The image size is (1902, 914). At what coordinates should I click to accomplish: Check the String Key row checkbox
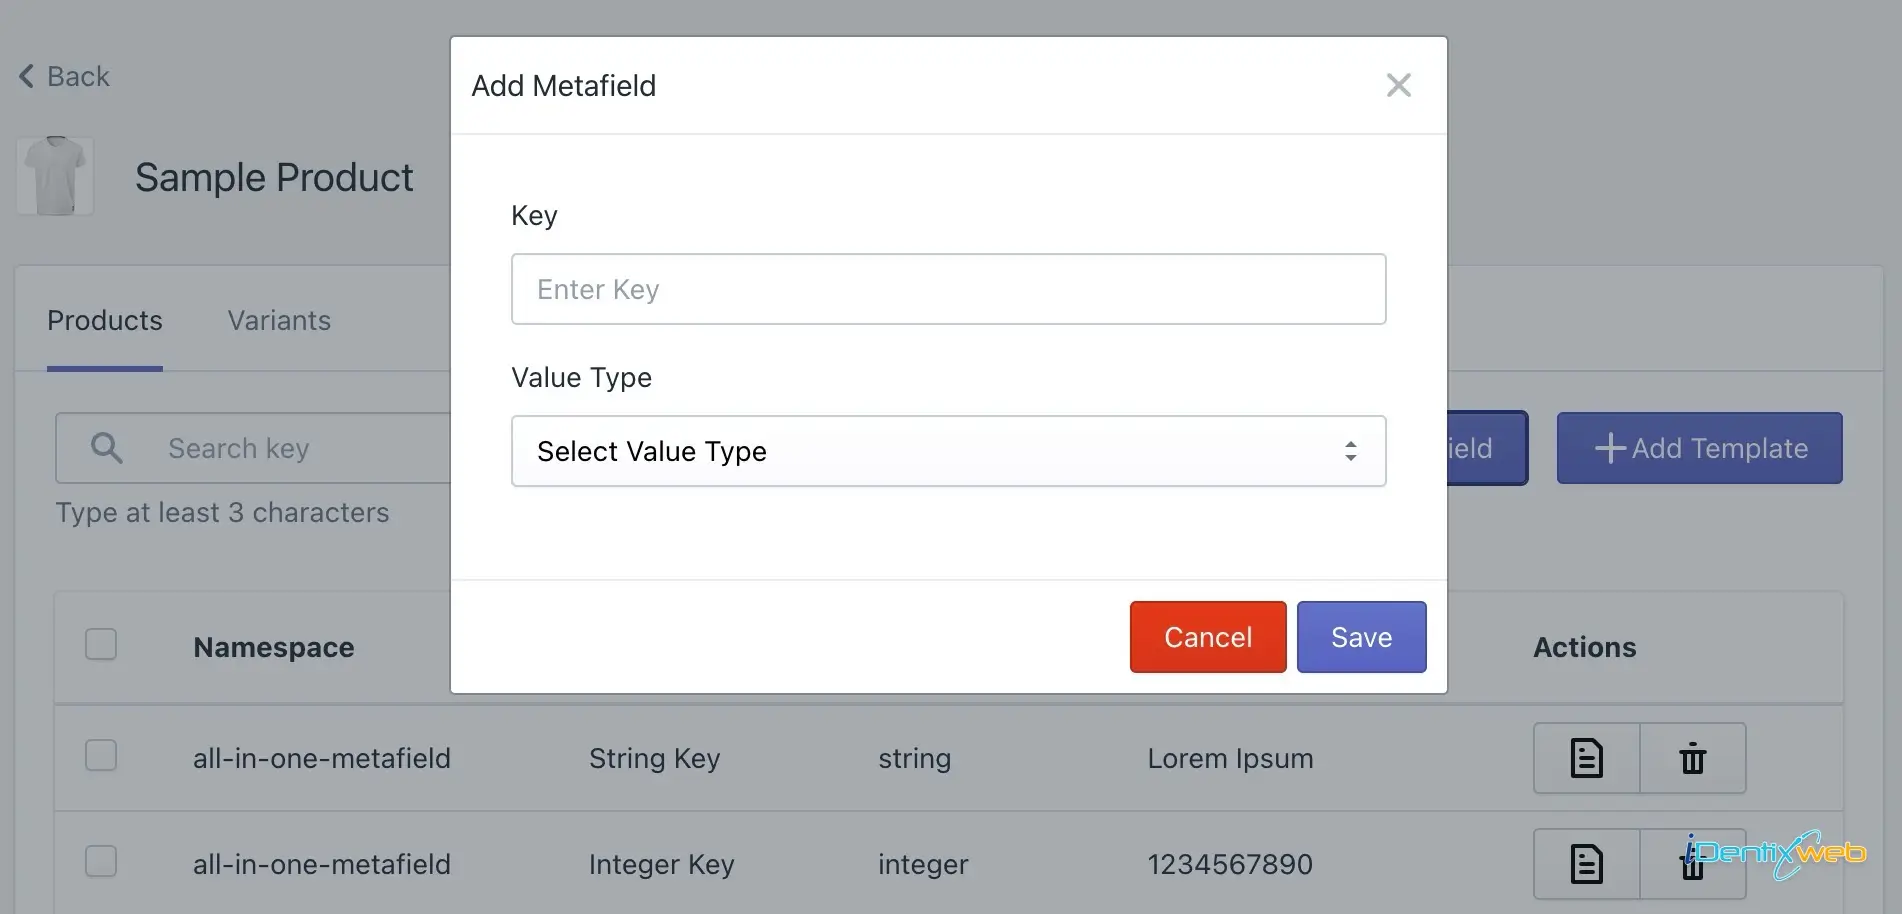tap(101, 756)
